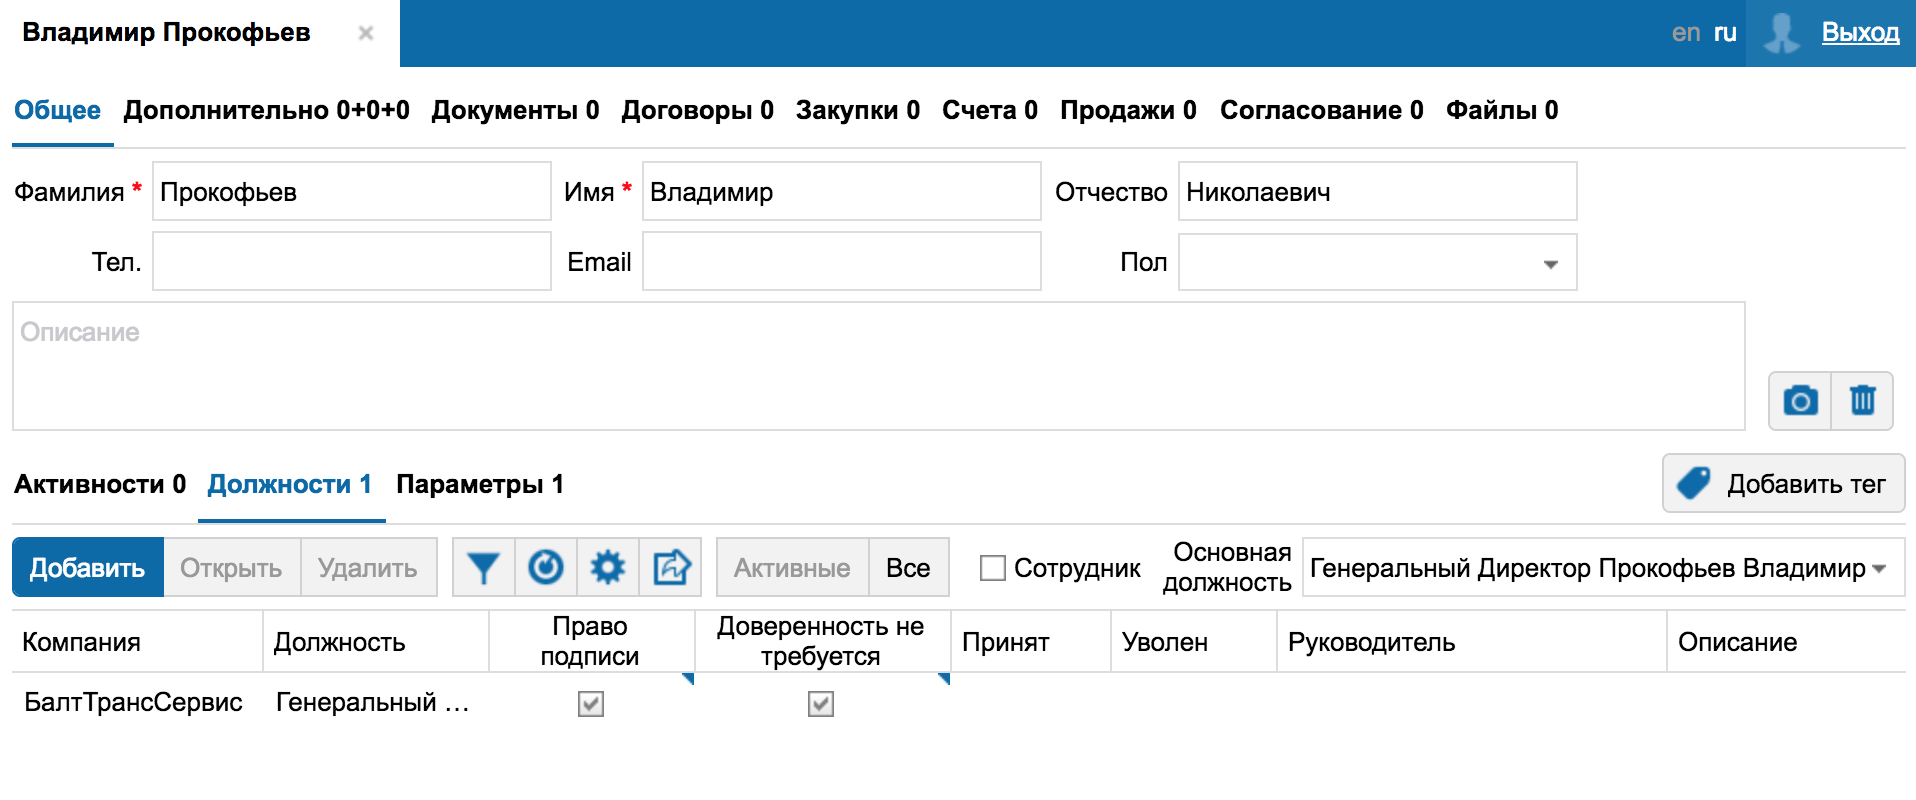This screenshot has width=1916, height=800.
Task: Click the camera photo icon
Action: tap(1800, 401)
